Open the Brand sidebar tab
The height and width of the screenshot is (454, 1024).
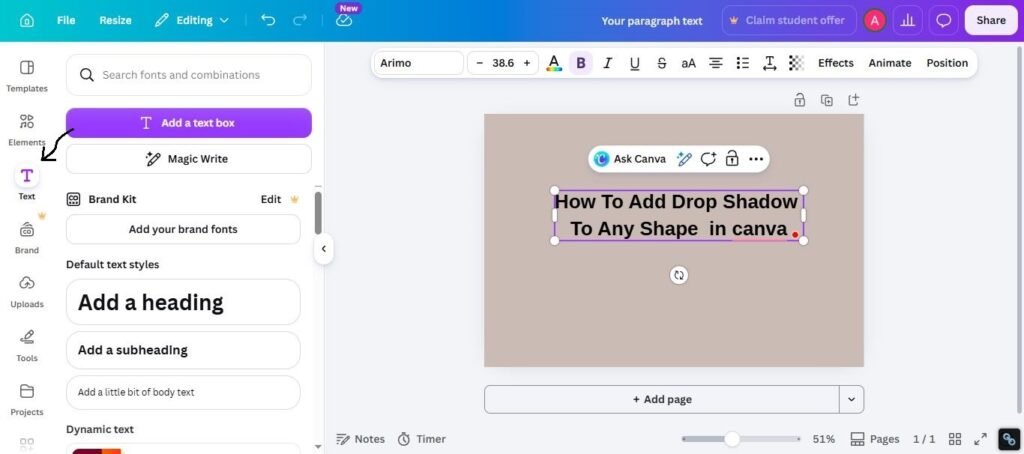pos(27,238)
